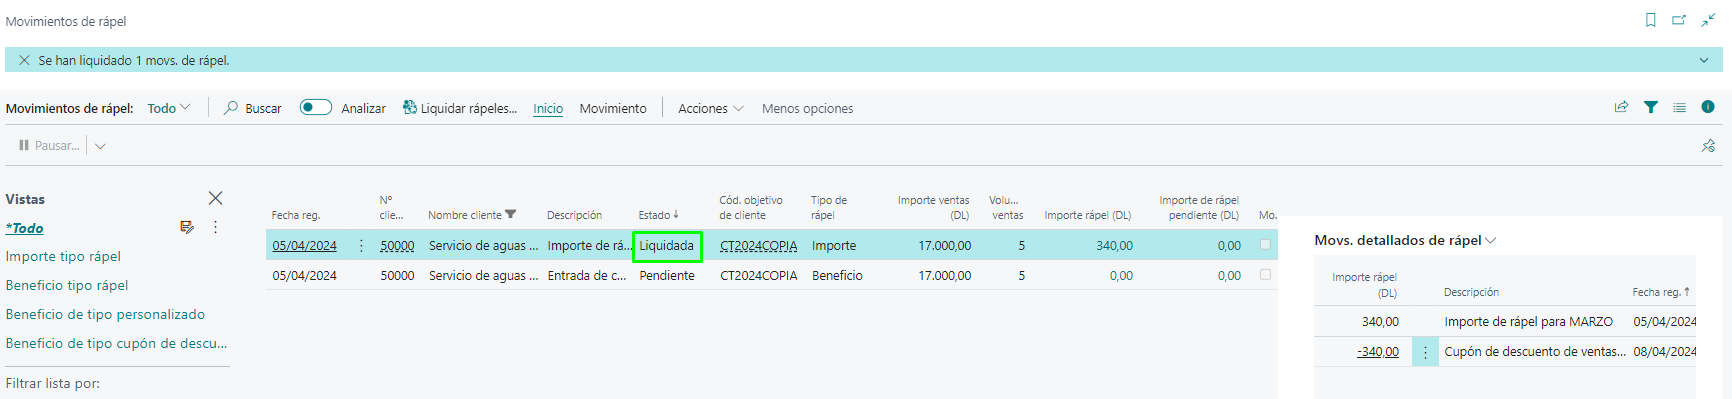Toggle the filter pane funnel icon
The width and height of the screenshot is (1732, 399).
(x=1651, y=107)
